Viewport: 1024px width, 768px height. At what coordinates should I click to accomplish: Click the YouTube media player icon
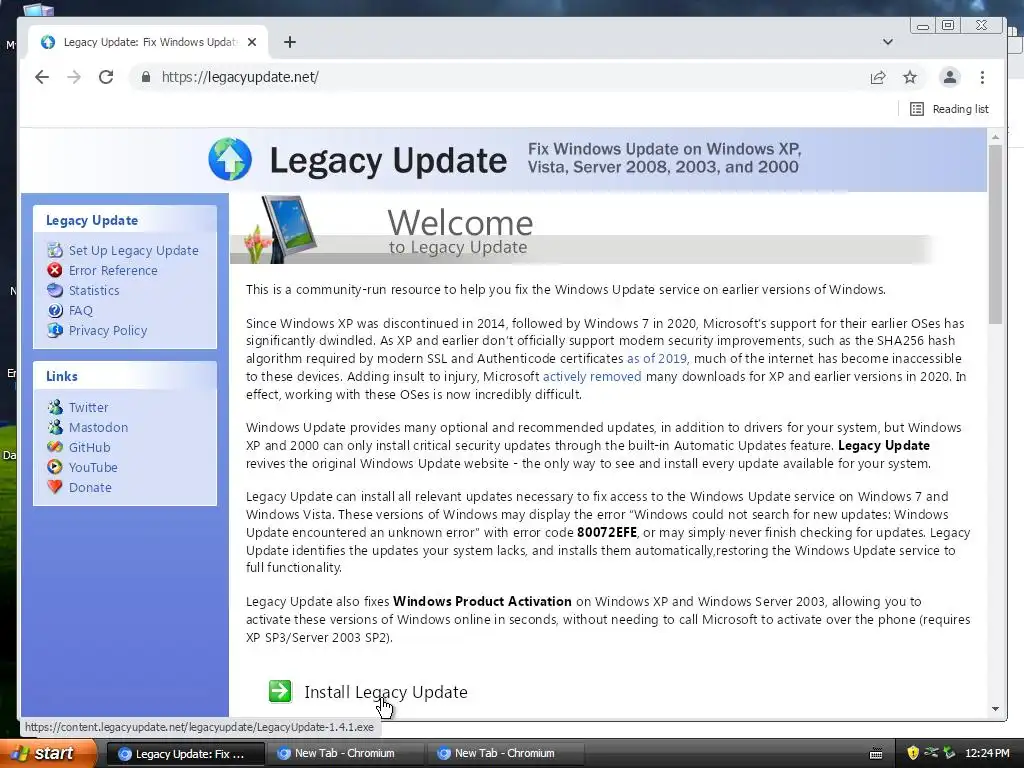point(55,467)
